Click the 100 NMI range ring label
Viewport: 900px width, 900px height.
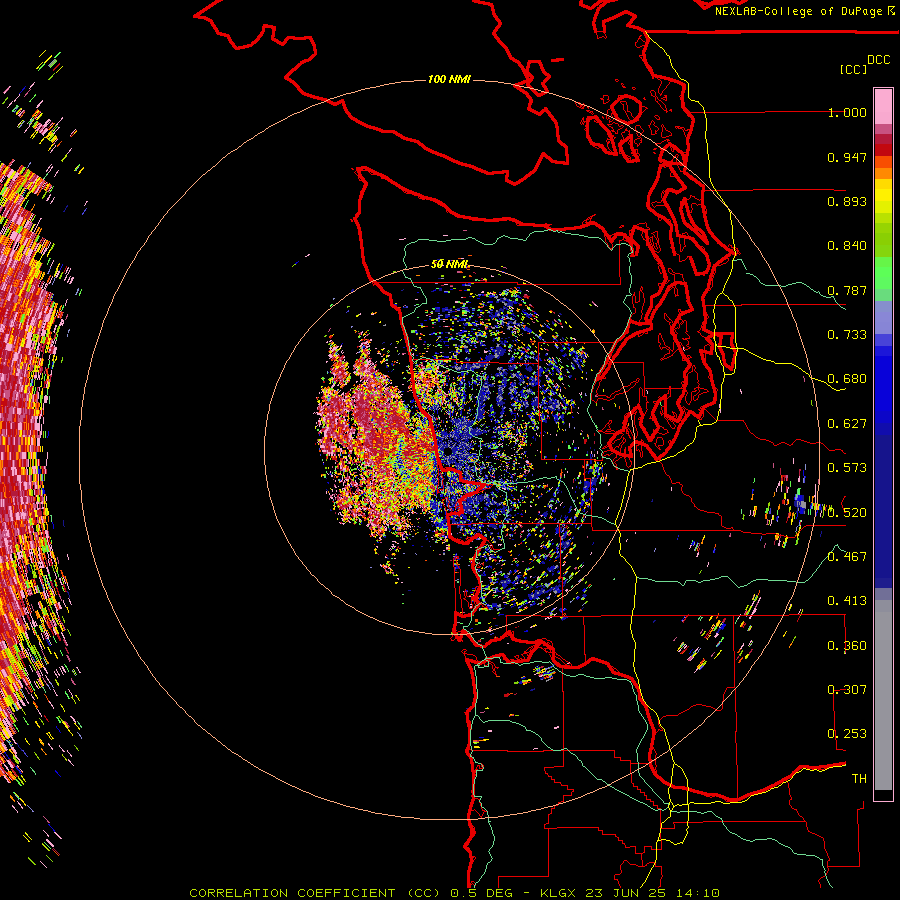click(449, 79)
